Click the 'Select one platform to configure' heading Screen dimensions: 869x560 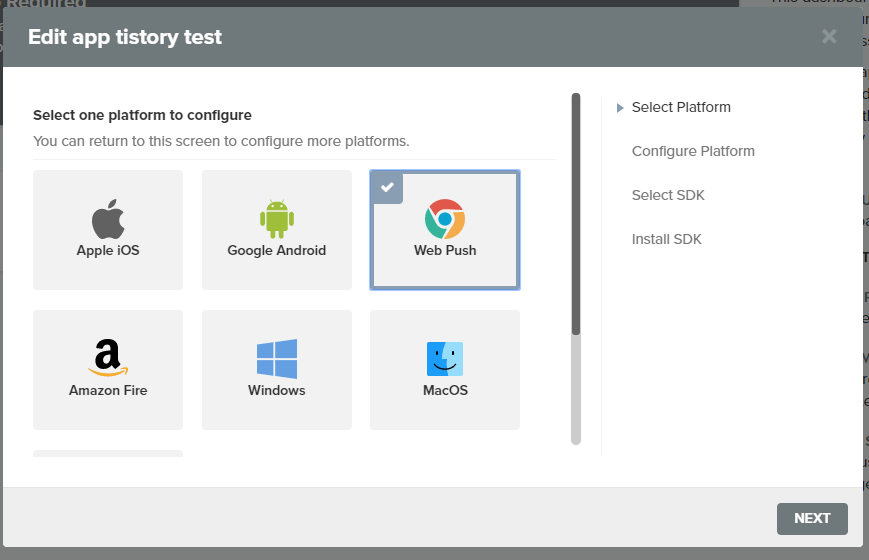pos(142,115)
